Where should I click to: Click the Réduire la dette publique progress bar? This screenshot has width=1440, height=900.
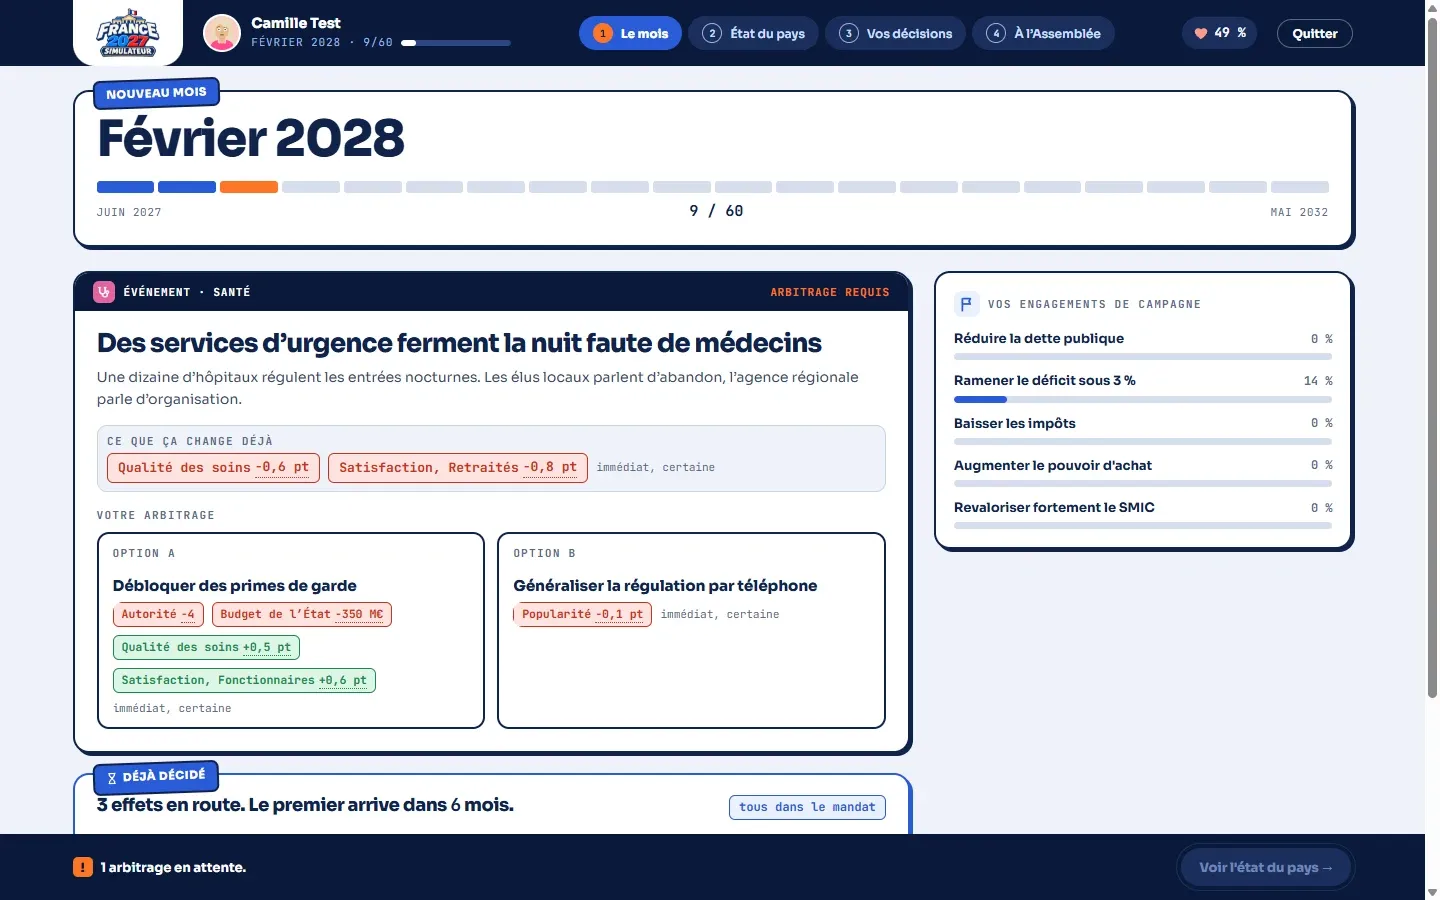coord(1143,357)
